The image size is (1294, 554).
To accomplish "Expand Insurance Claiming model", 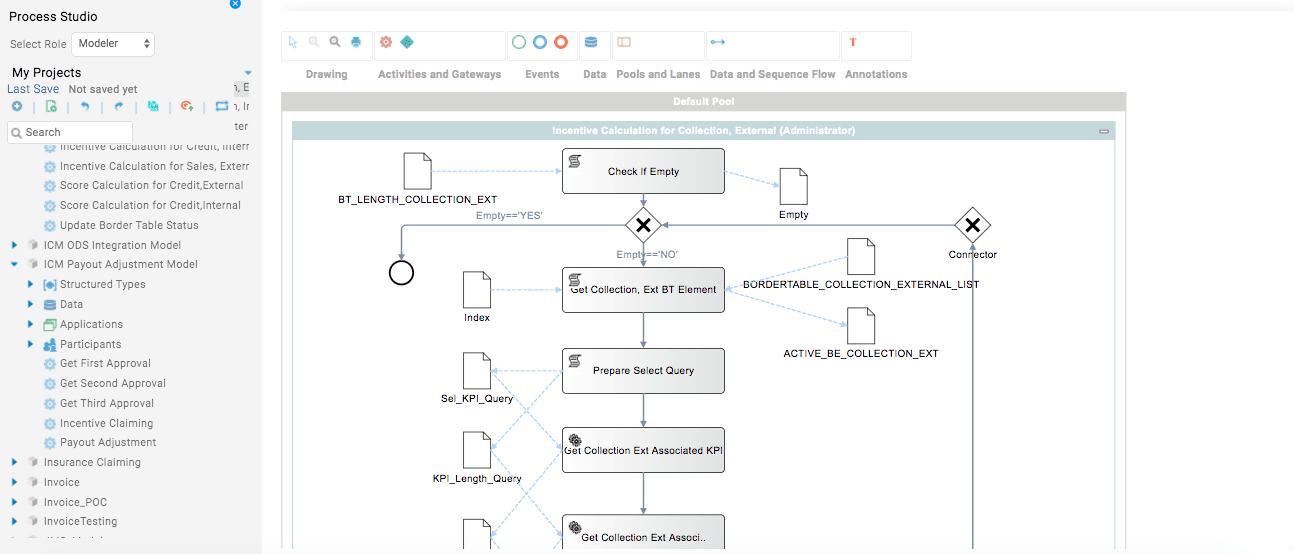I will 14,462.
